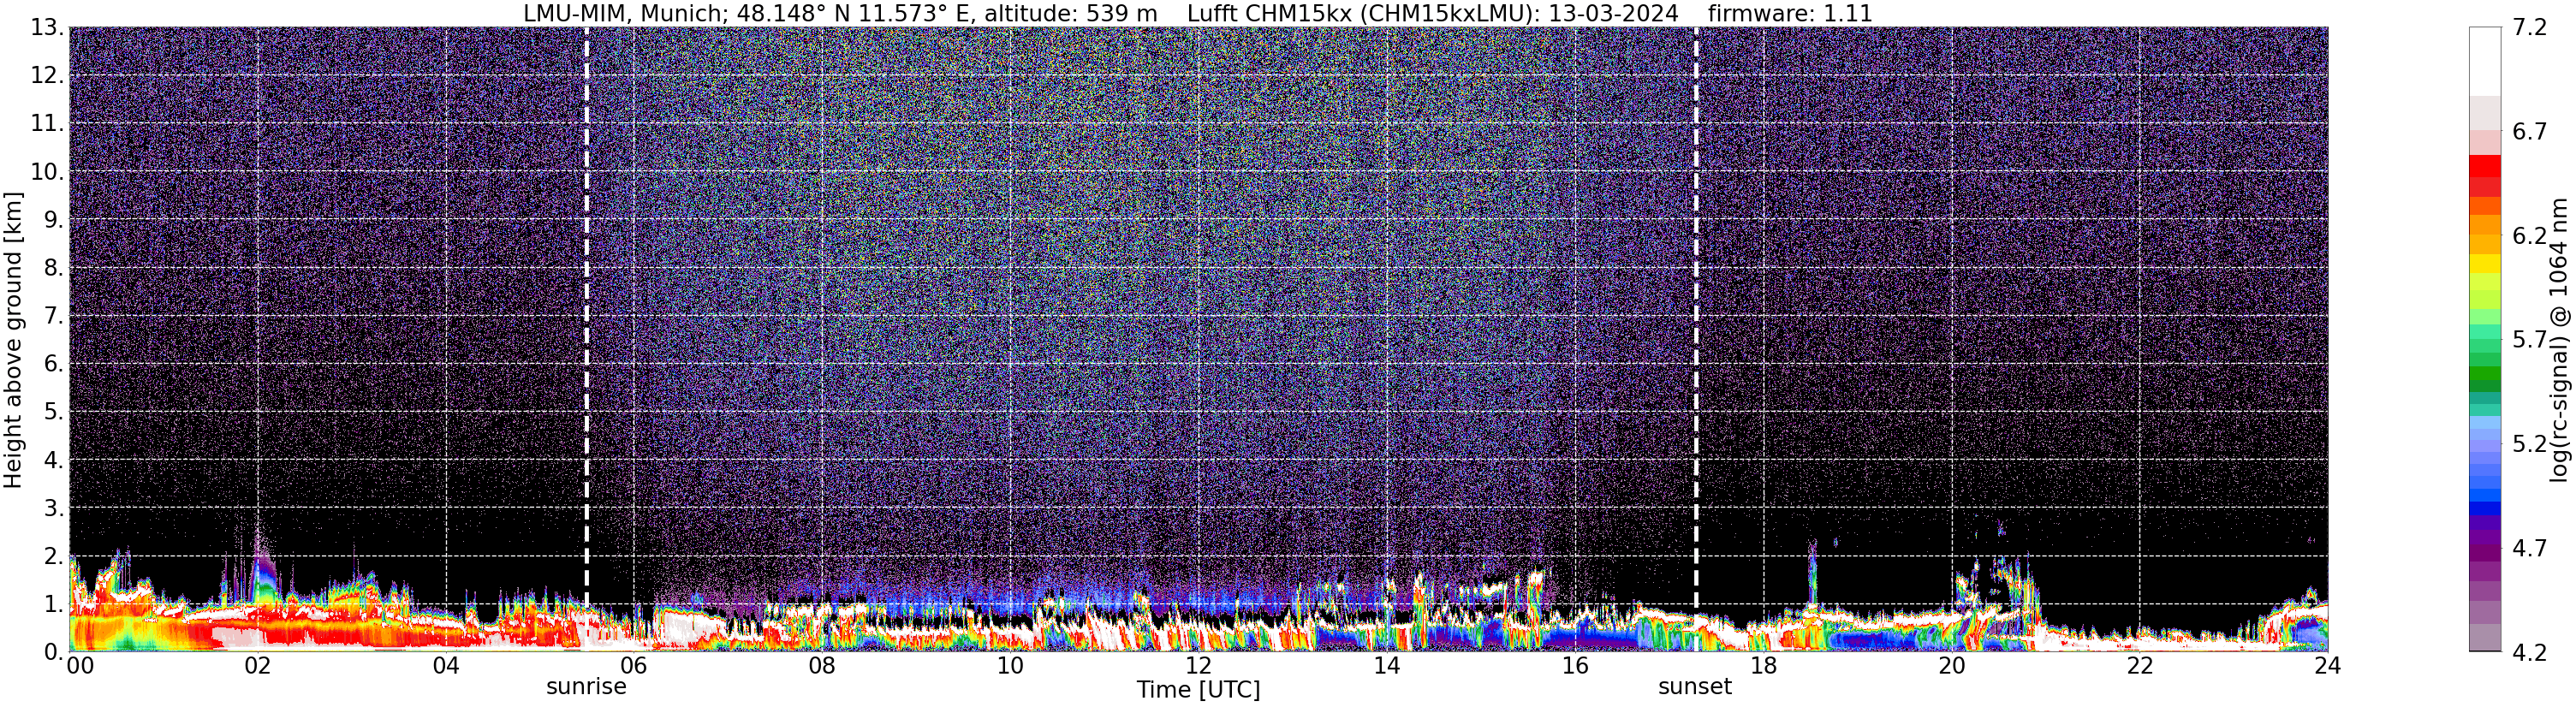2576x707 pixels.
Task: Click the height axis tick '13.'
Action: coord(47,28)
